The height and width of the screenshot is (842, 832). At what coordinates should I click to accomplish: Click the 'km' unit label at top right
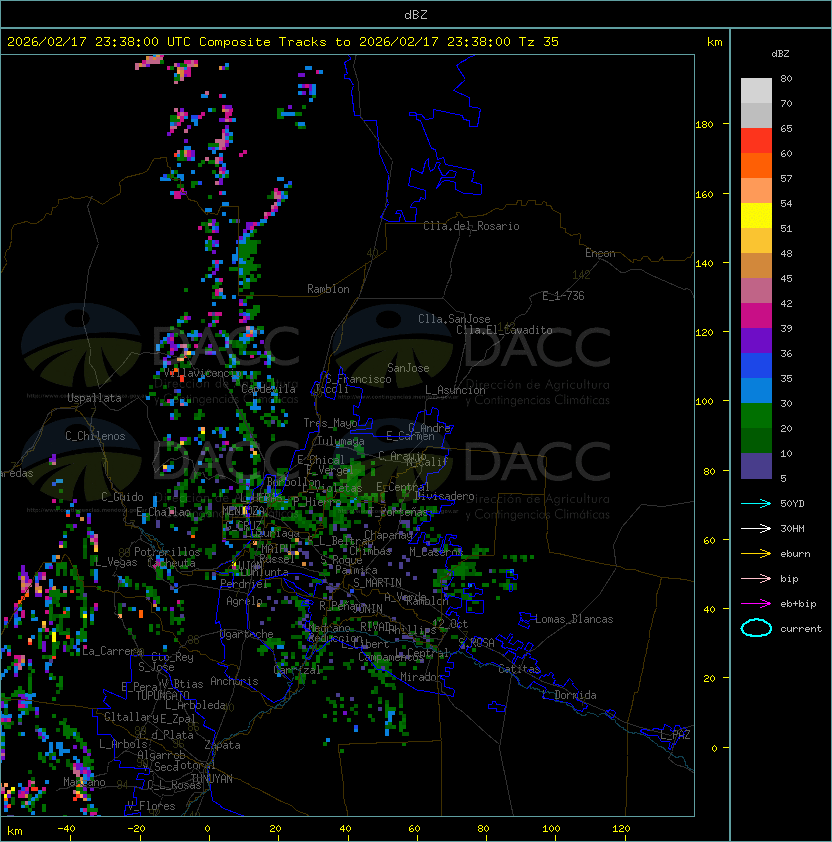(x=714, y=42)
